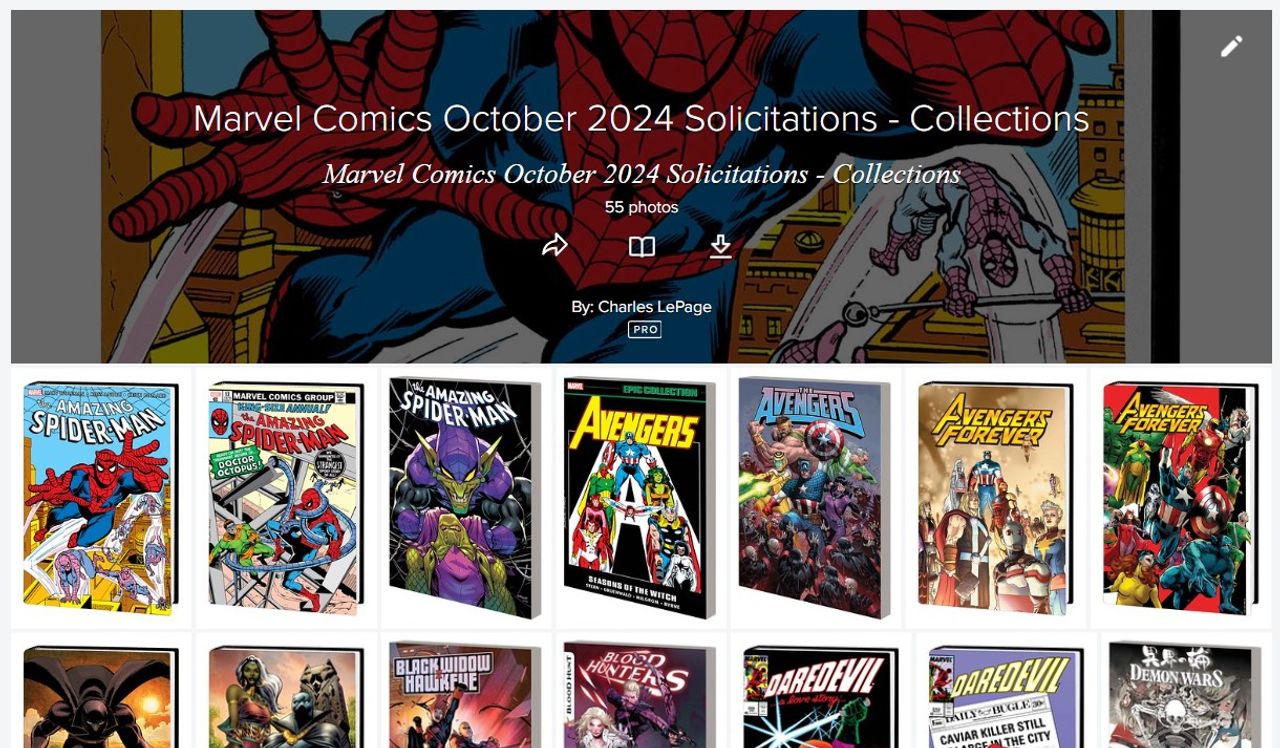Image resolution: width=1280 pixels, height=748 pixels.
Task: Open Amazing Spider-Man Green Goblin cover thumbnail
Action: click(x=466, y=497)
